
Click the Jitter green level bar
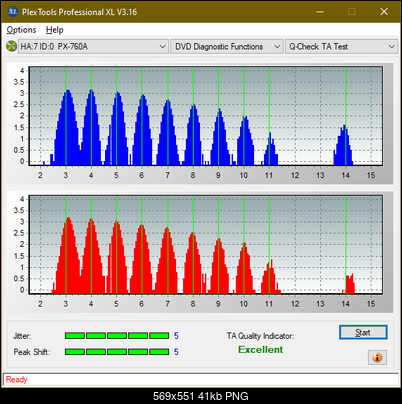117,336
